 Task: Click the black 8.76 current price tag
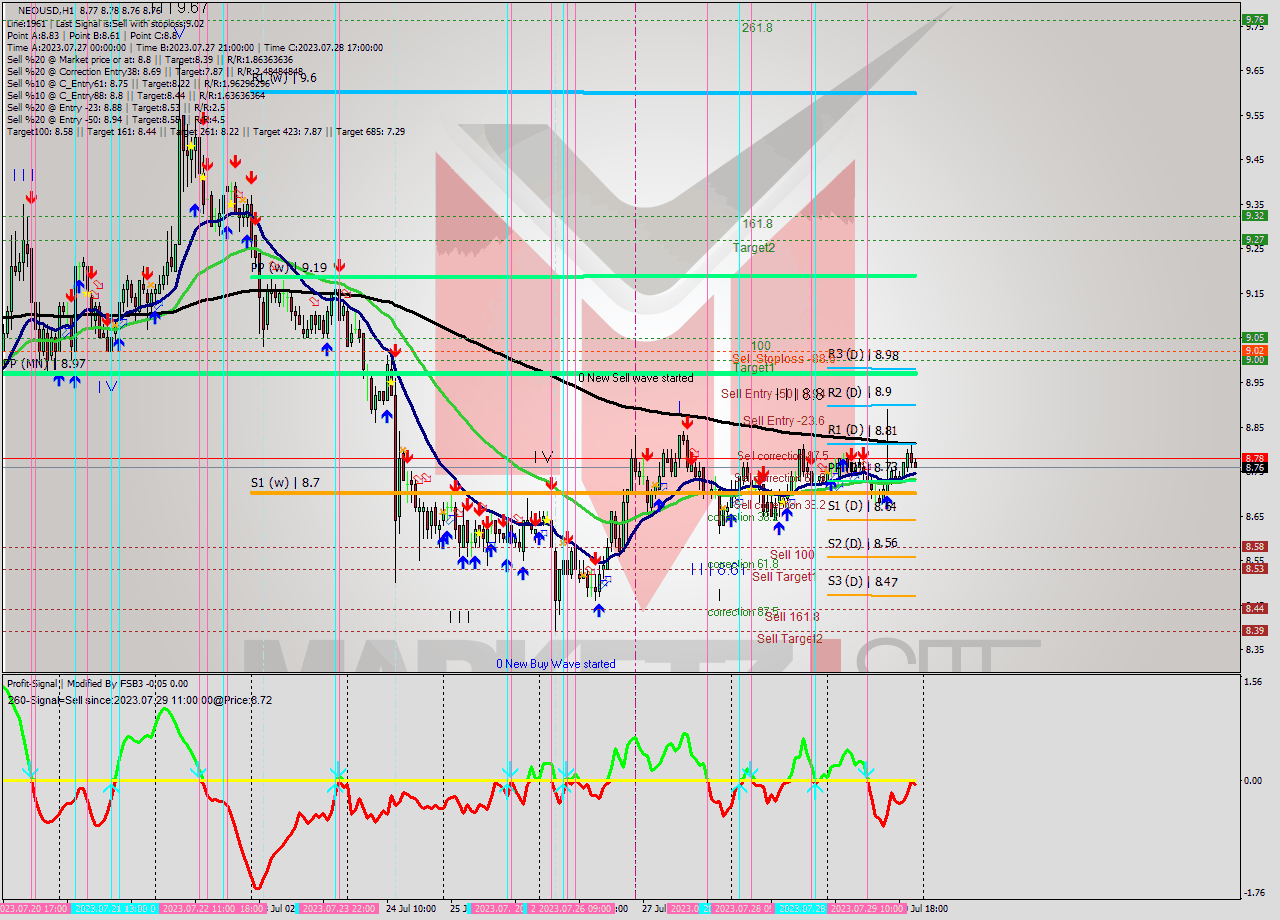[x=1254, y=467]
